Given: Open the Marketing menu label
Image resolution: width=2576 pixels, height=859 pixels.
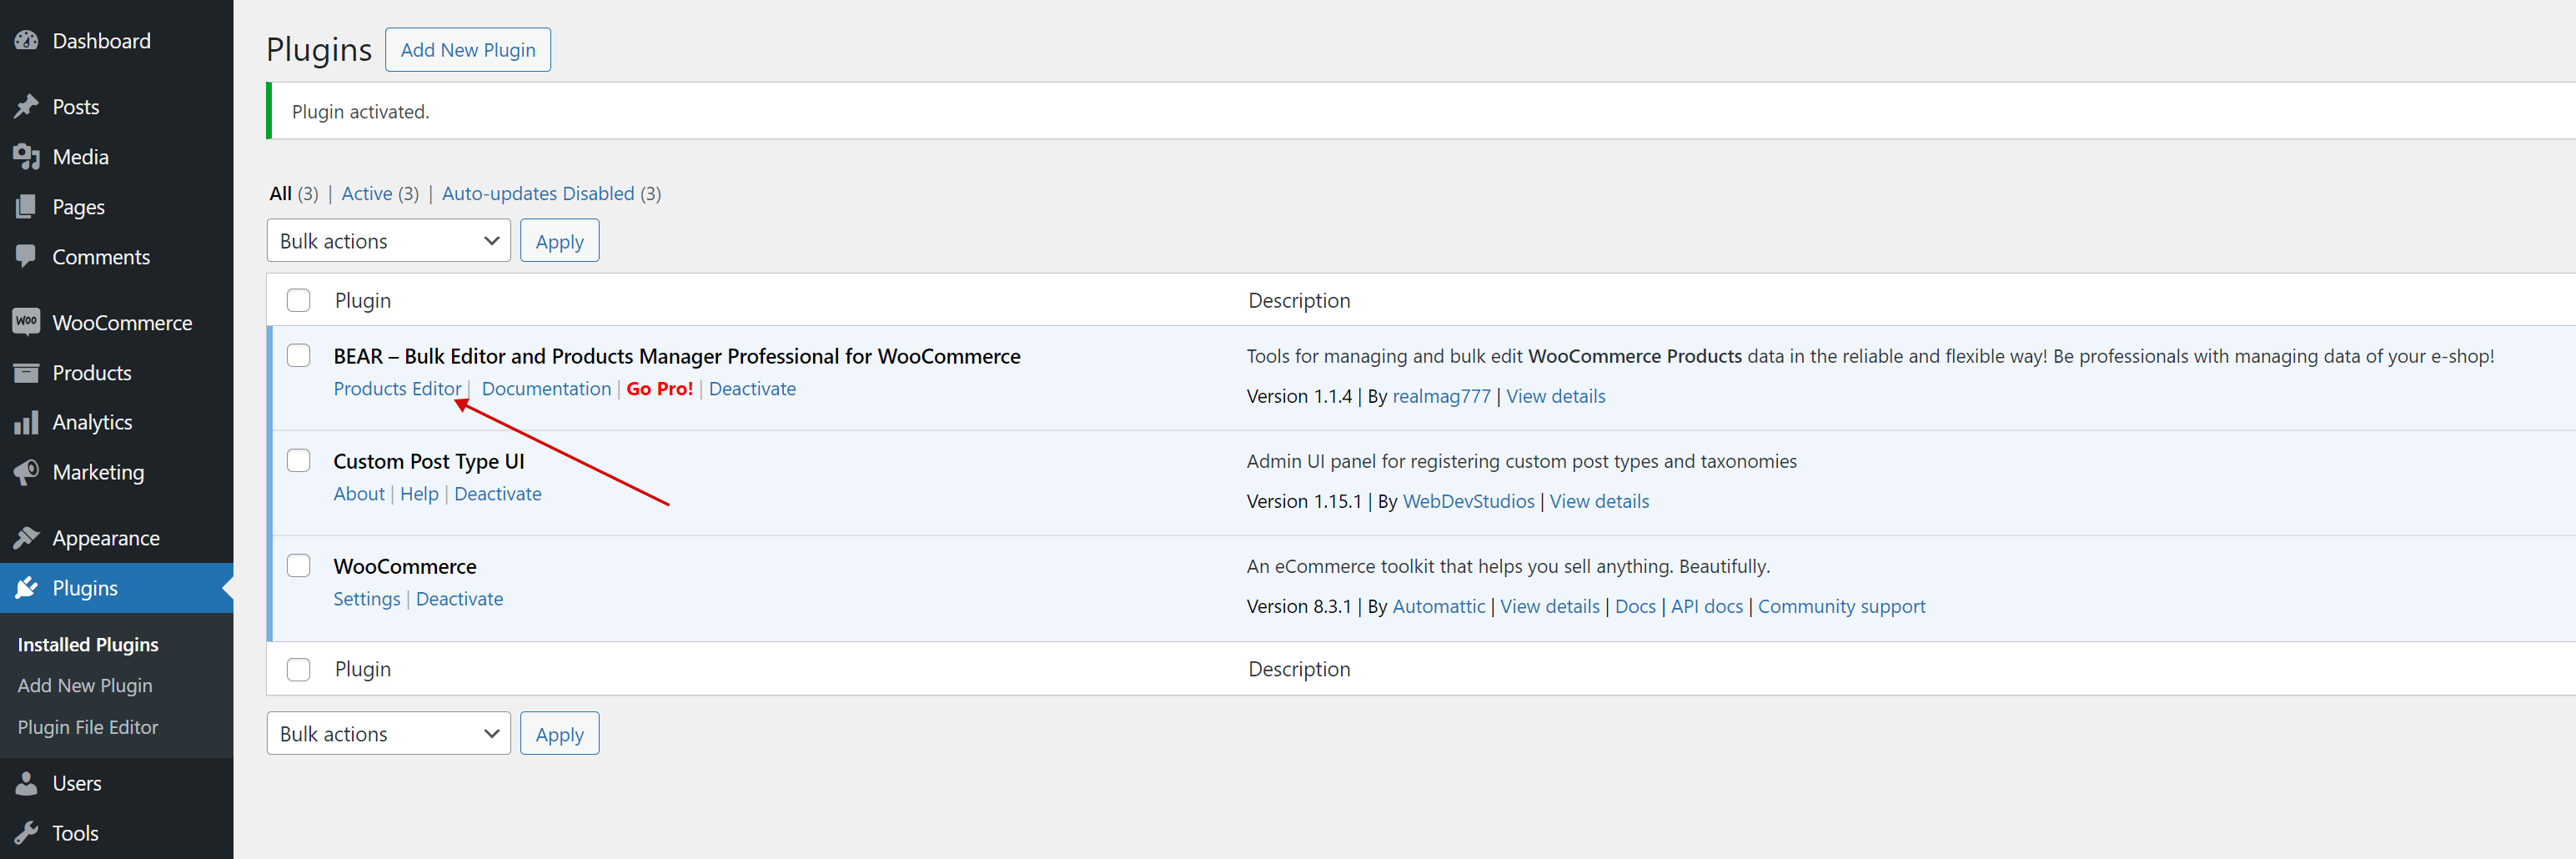Looking at the screenshot, I should [98, 472].
